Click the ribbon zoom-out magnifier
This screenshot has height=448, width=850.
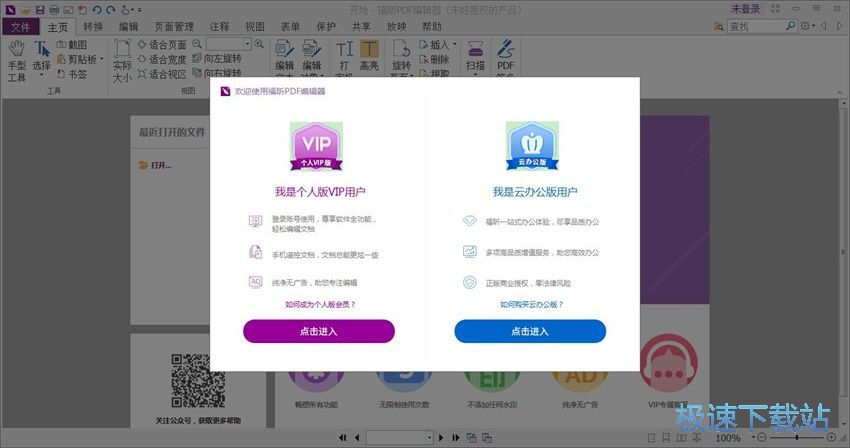click(x=197, y=44)
